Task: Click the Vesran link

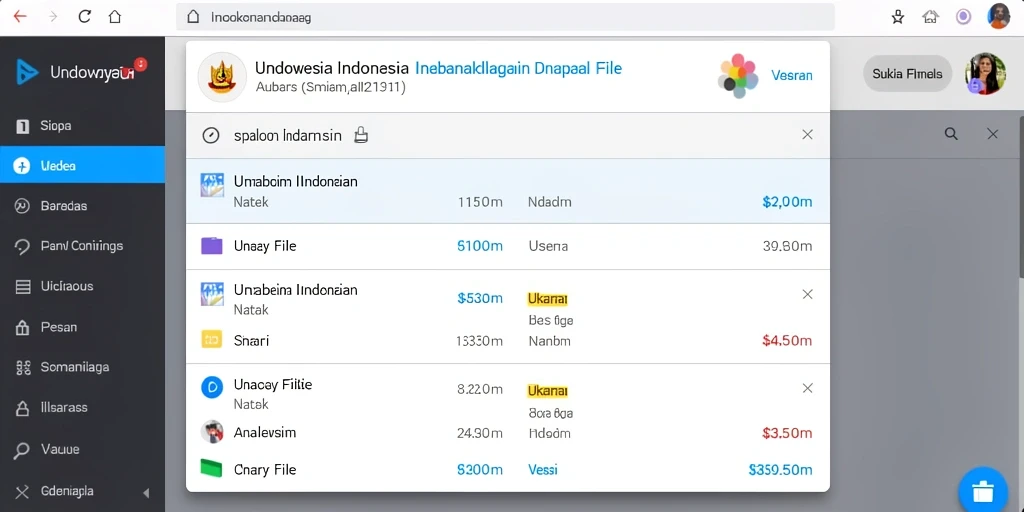Action: pyautogui.click(x=792, y=75)
